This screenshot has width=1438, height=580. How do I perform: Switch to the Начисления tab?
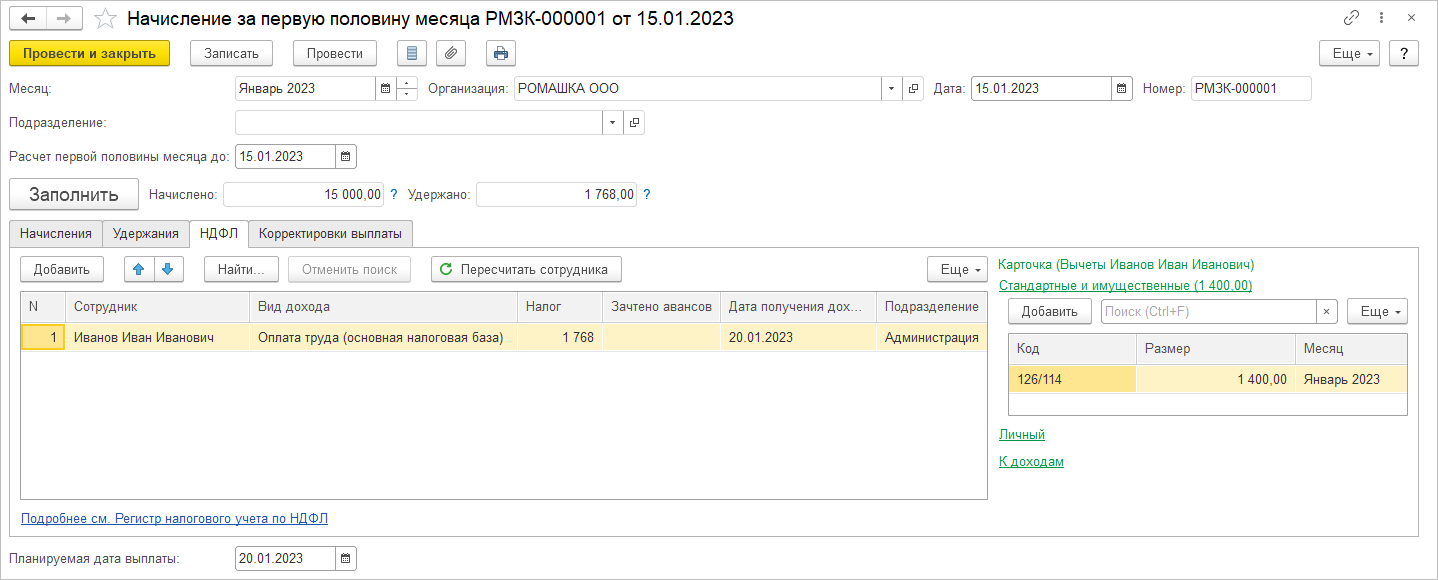click(x=56, y=234)
